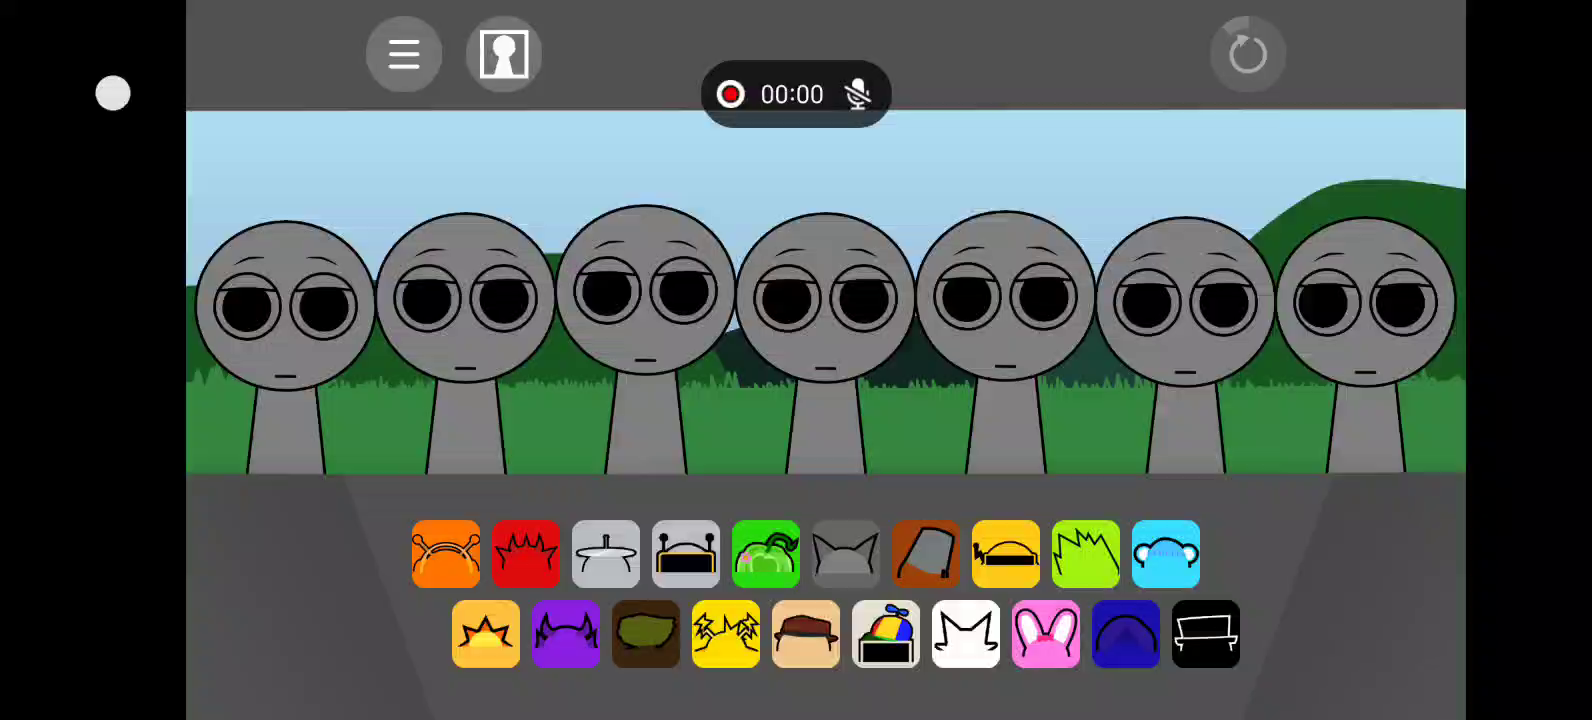Choose the yellow sun sound icon
Image resolution: width=1592 pixels, height=720 pixels.
click(x=486, y=634)
